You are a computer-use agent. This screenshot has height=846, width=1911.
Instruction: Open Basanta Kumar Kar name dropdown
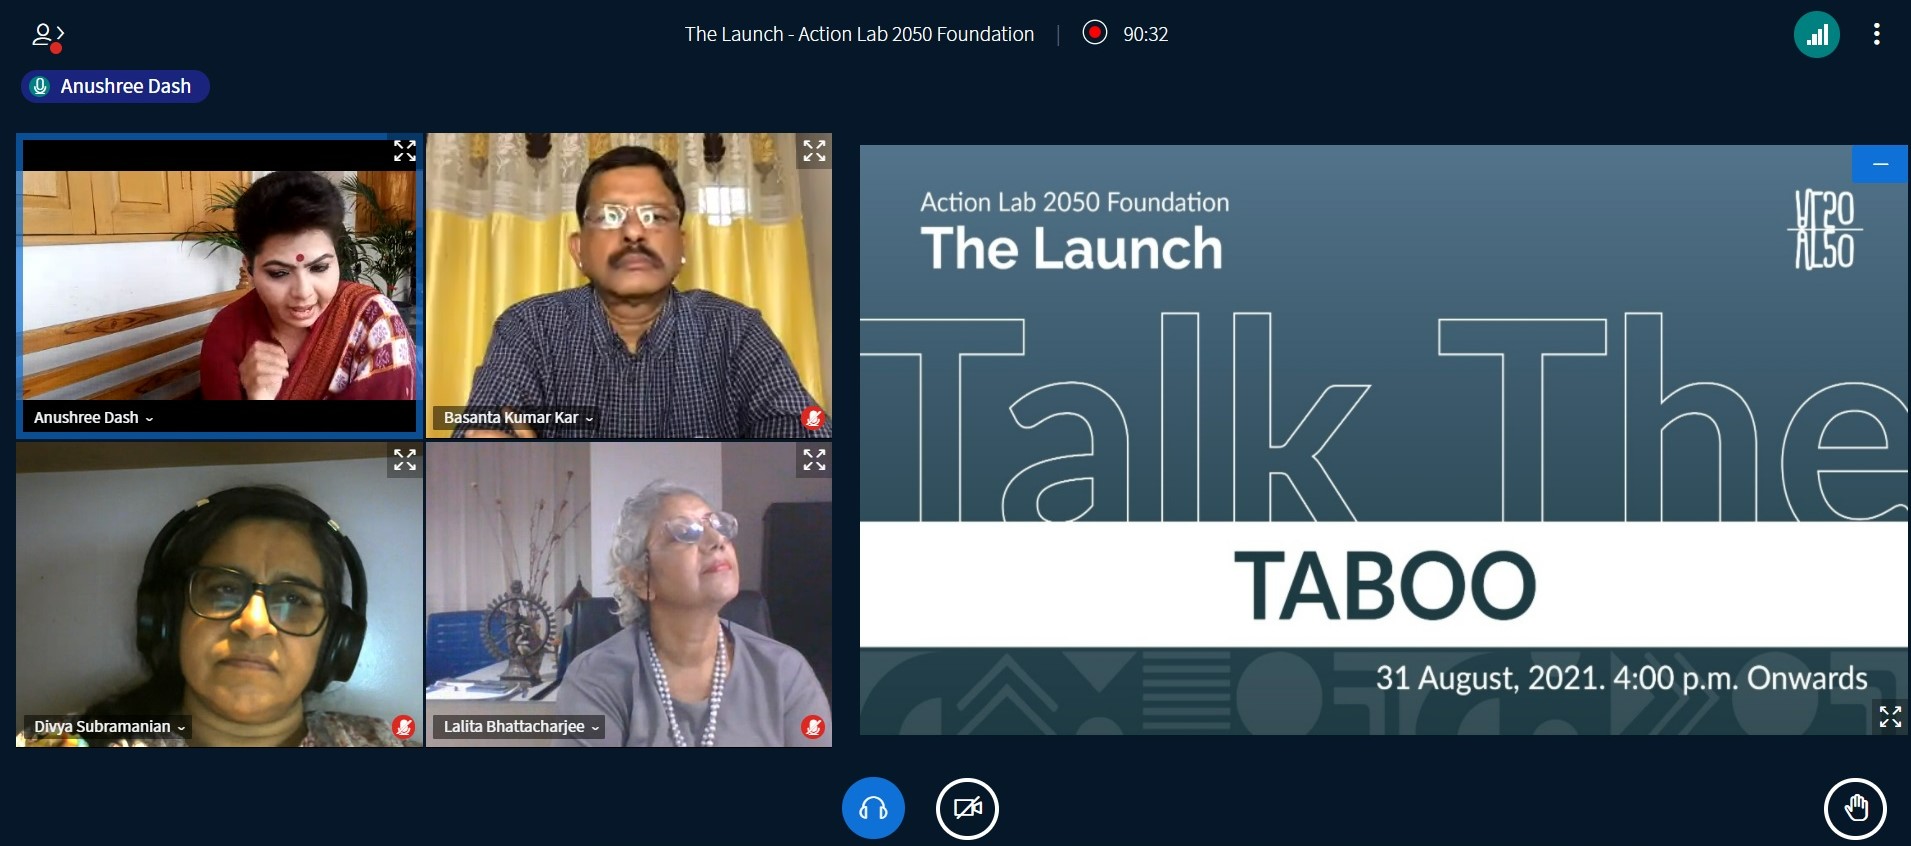518,417
